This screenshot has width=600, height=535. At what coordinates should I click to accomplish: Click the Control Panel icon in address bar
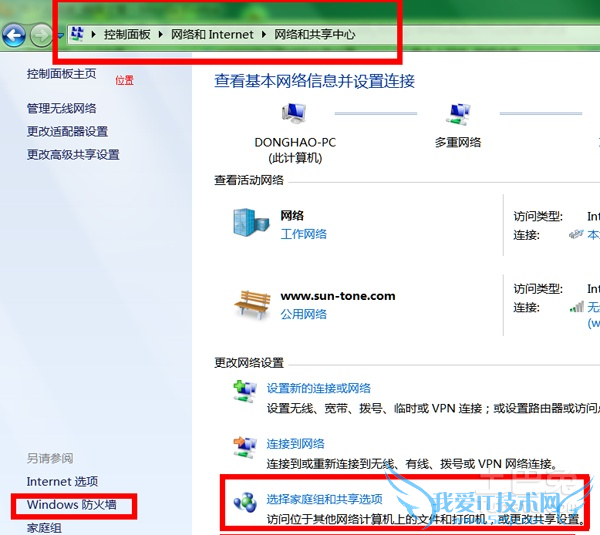77,34
